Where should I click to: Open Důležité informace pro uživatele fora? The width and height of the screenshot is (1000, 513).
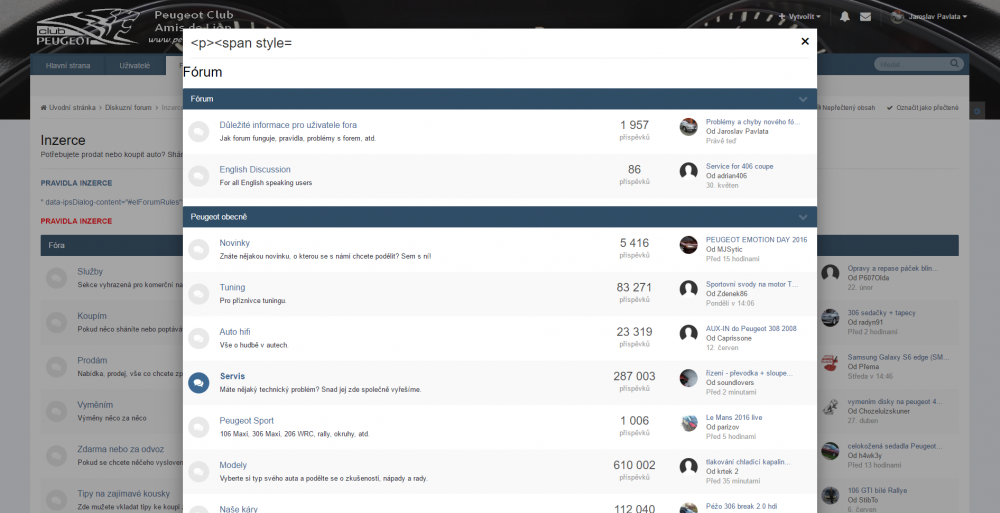(x=288, y=125)
